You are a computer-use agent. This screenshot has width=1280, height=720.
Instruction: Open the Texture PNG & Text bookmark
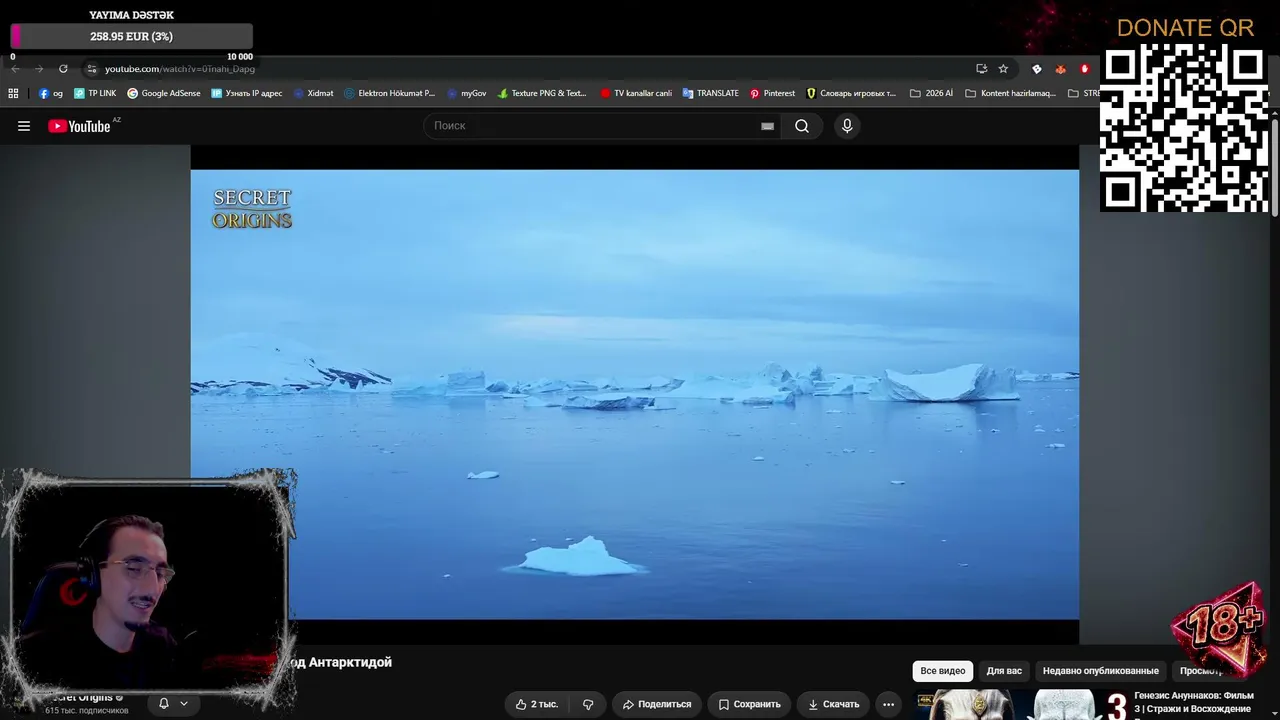point(542,93)
